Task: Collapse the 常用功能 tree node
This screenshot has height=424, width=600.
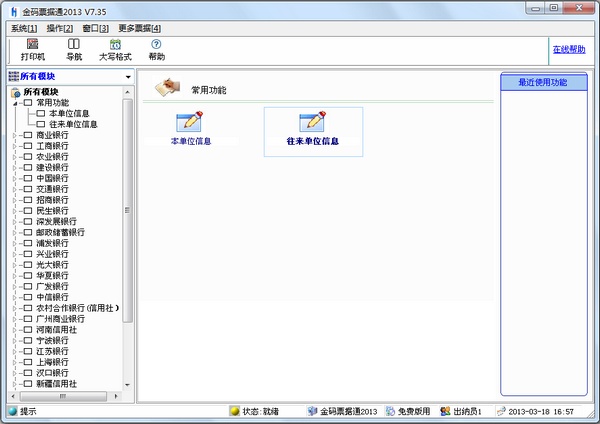Action: pos(15,103)
